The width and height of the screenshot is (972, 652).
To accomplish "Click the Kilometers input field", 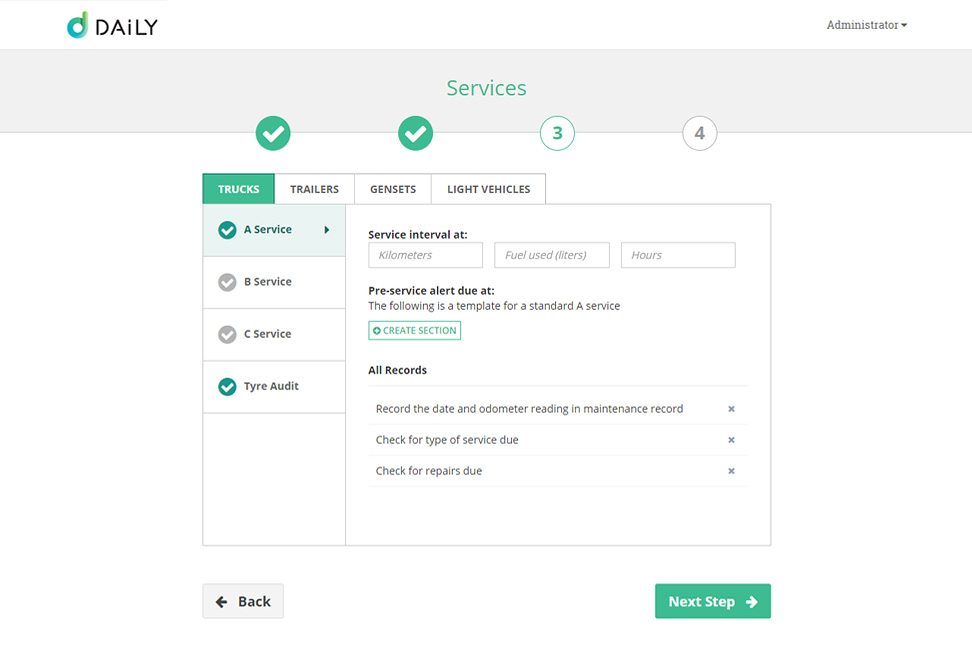I will (426, 255).
